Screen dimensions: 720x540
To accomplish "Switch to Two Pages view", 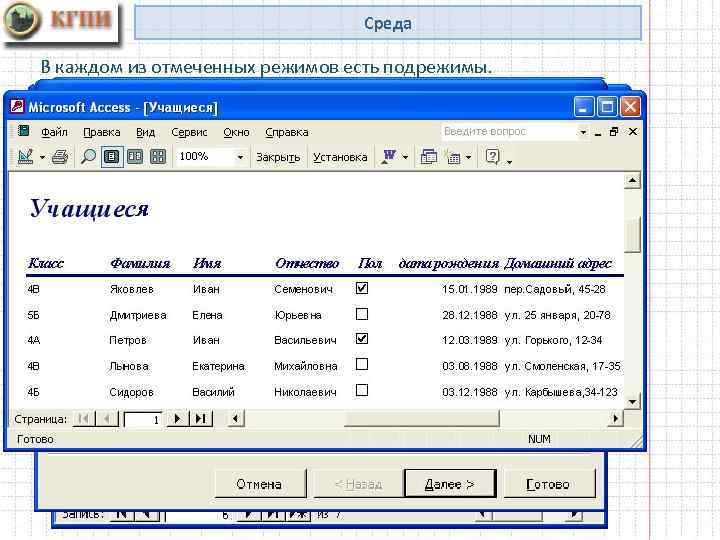I will pos(135,157).
